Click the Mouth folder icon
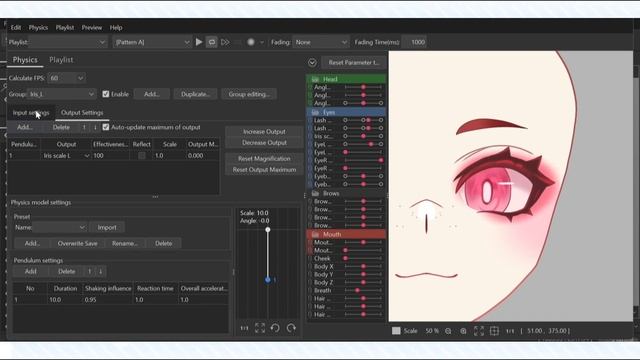 tap(315, 234)
